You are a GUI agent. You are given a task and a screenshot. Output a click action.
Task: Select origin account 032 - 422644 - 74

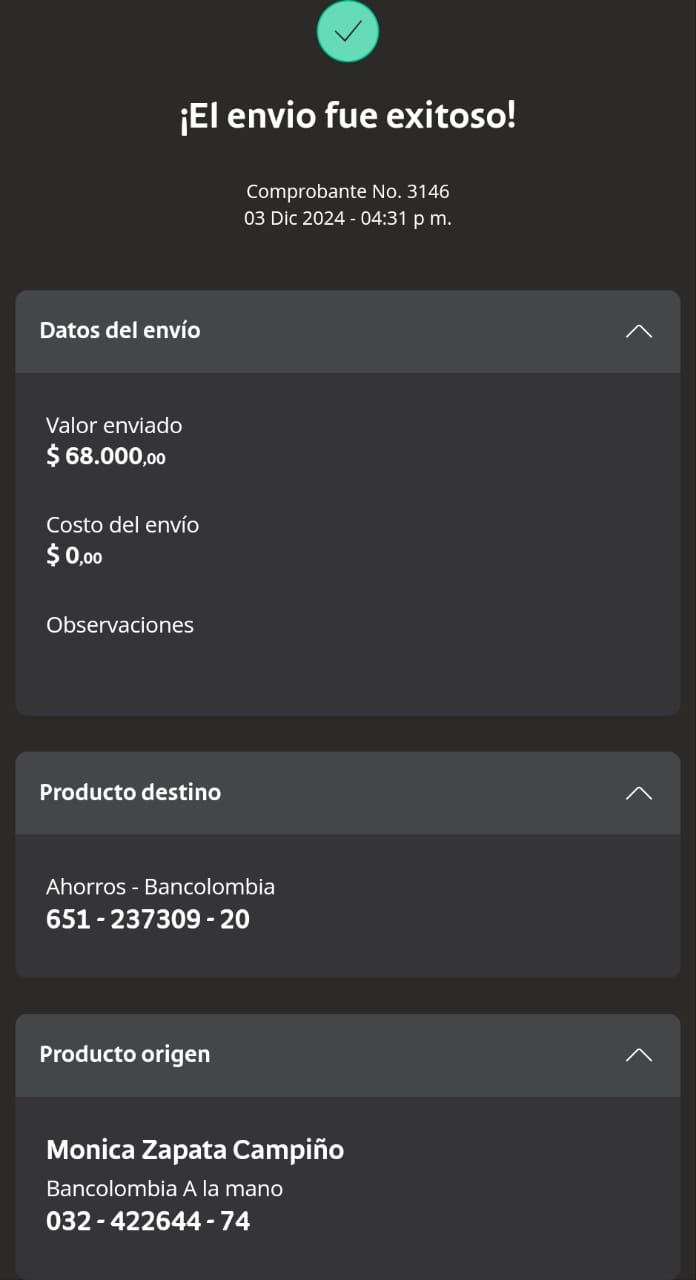coord(148,1221)
